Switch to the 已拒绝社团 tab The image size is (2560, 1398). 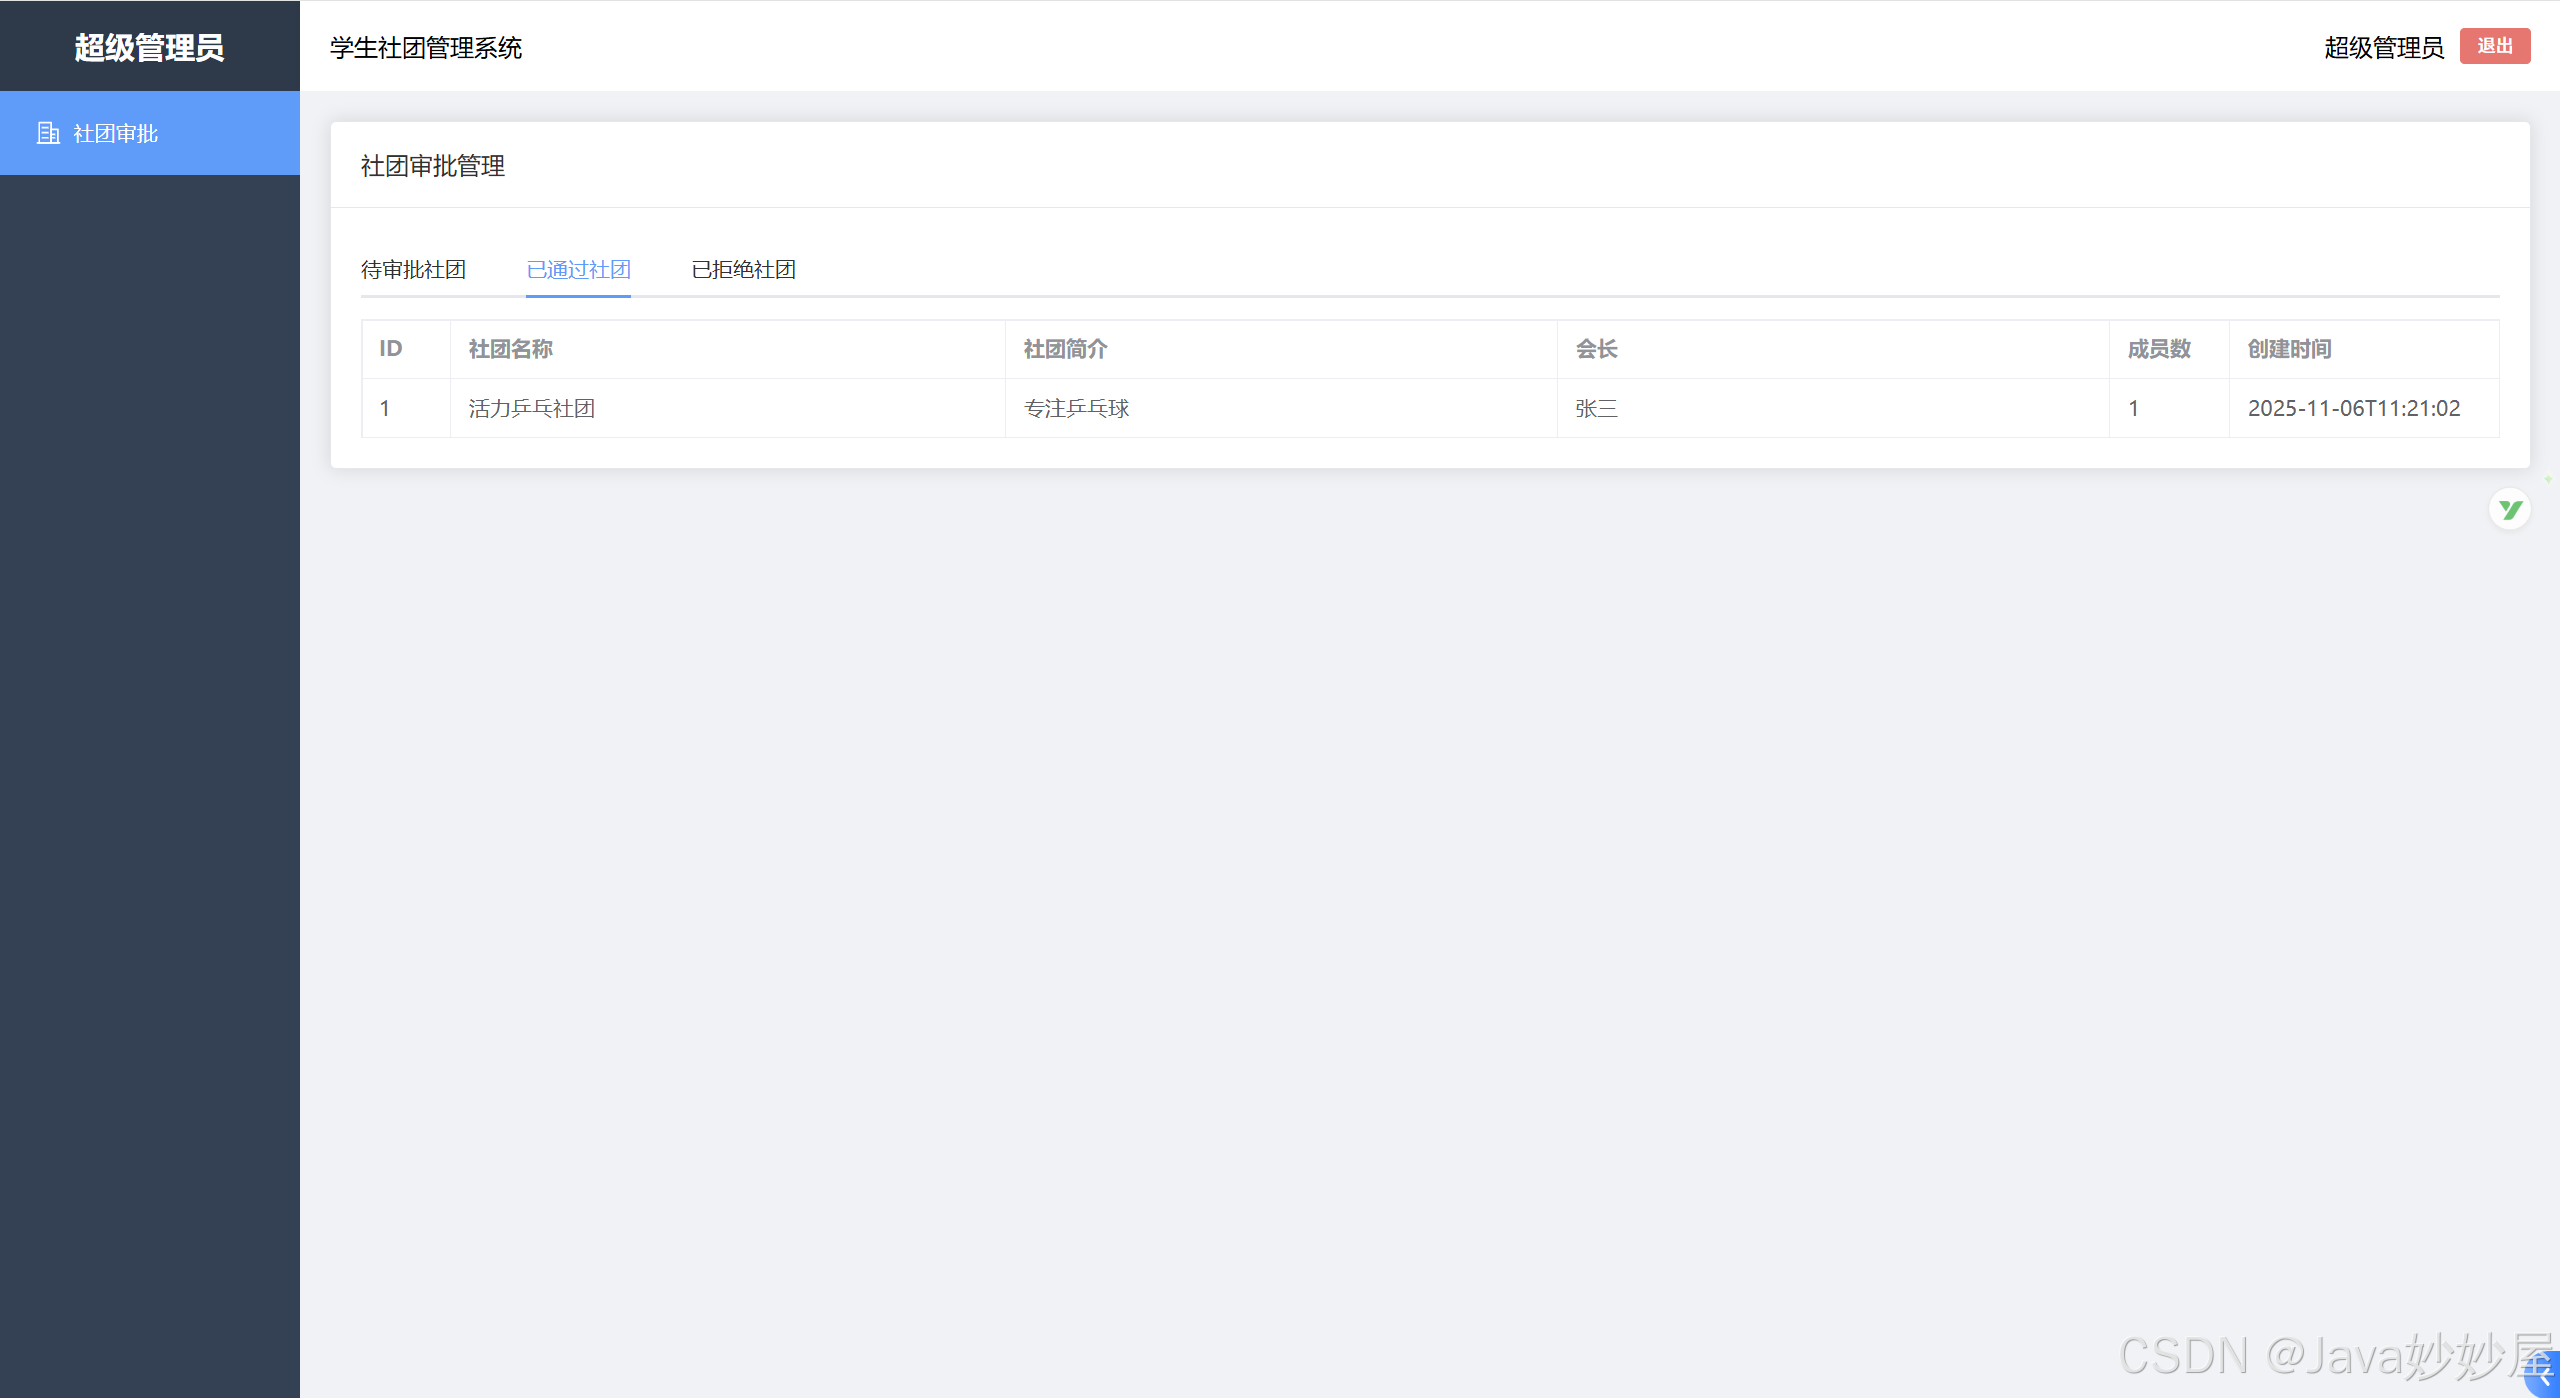pos(743,270)
